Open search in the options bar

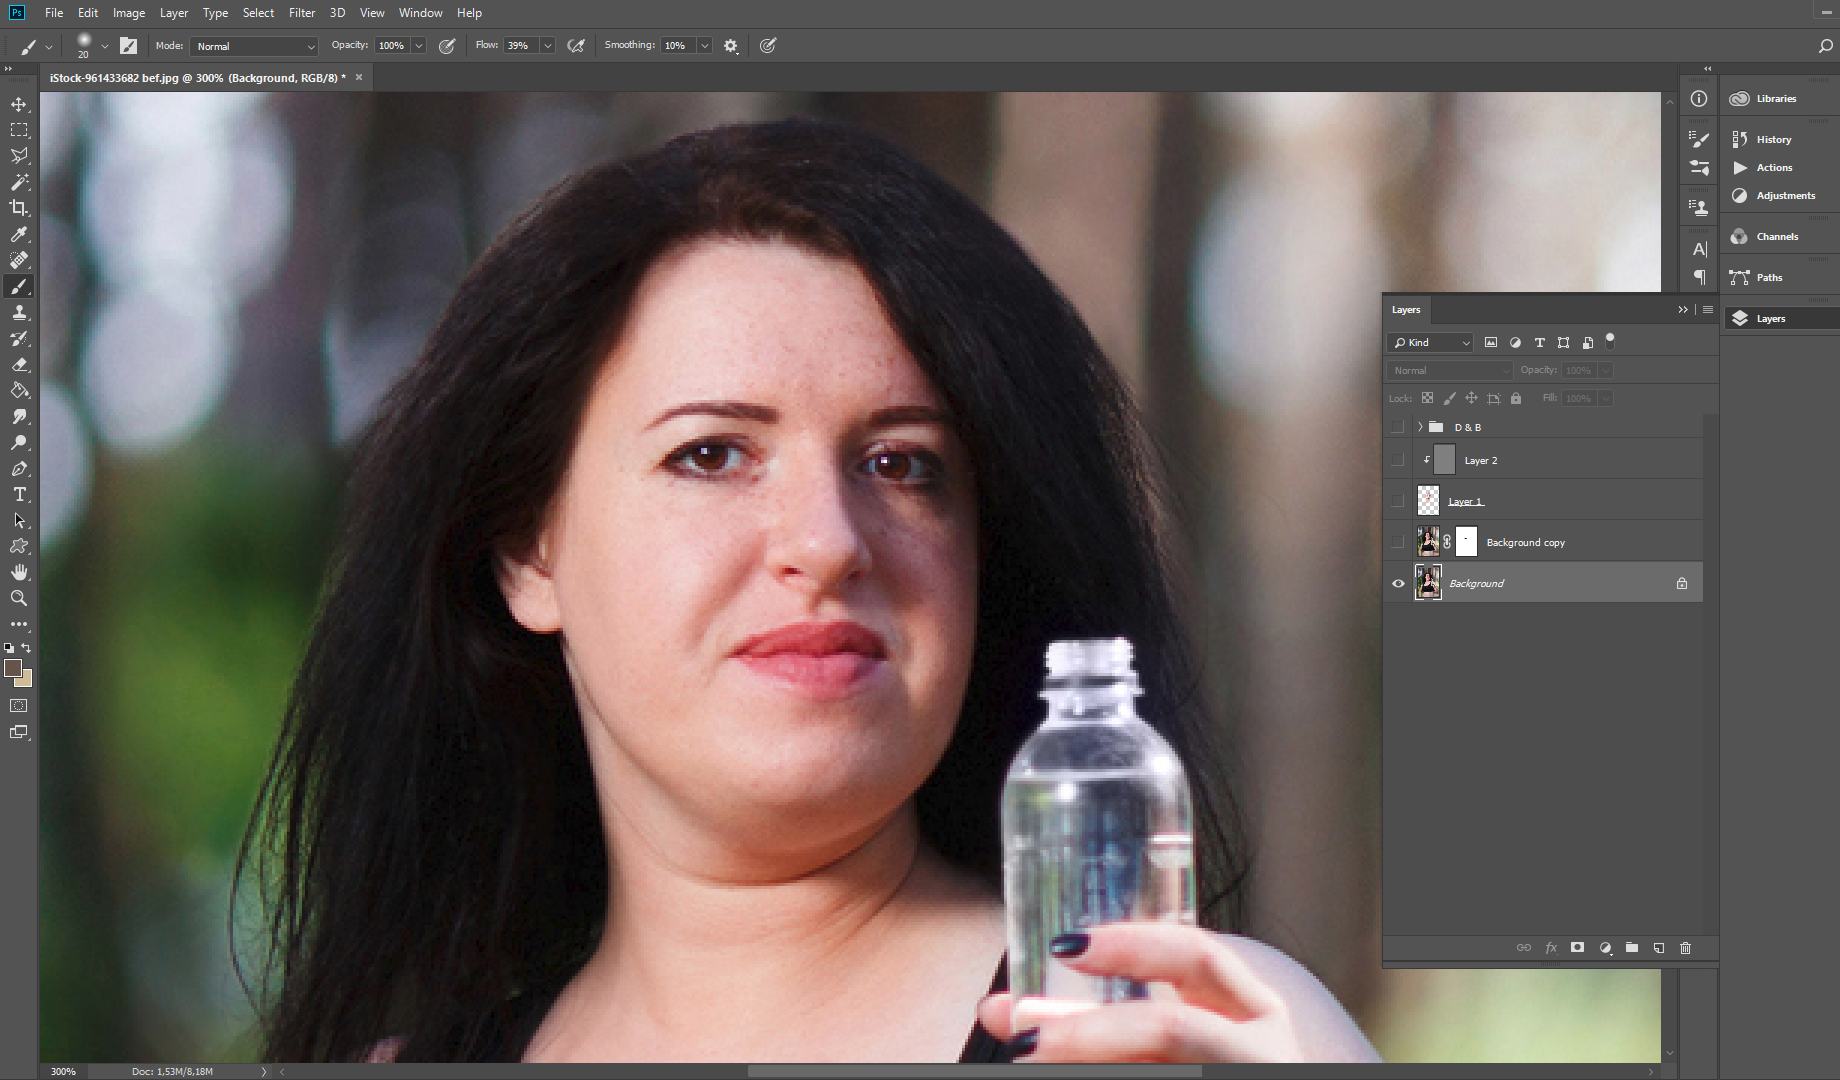pyautogui.click(x=1825, y=46)
